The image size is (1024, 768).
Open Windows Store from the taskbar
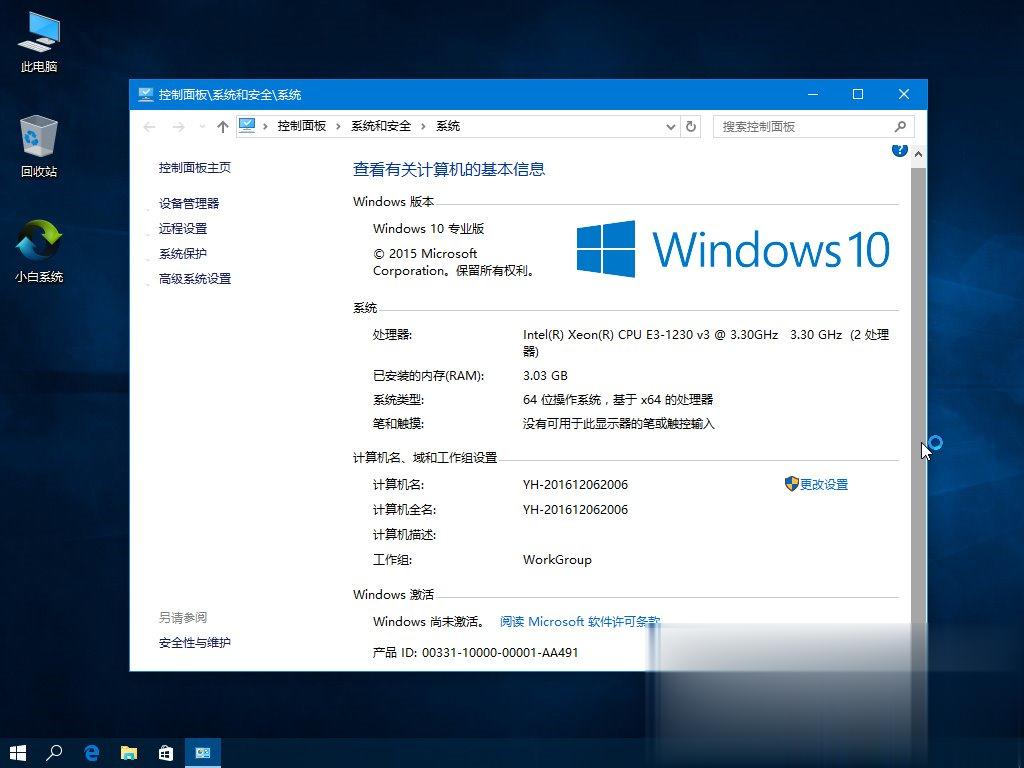point(165,752)
